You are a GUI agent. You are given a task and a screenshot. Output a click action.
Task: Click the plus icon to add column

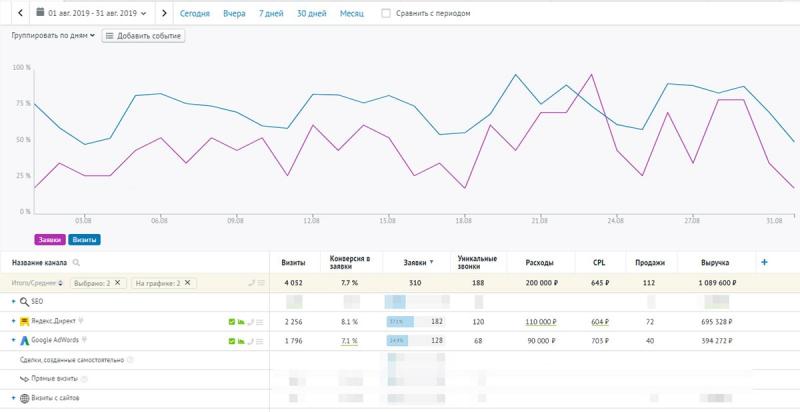[x=764, y=263]
